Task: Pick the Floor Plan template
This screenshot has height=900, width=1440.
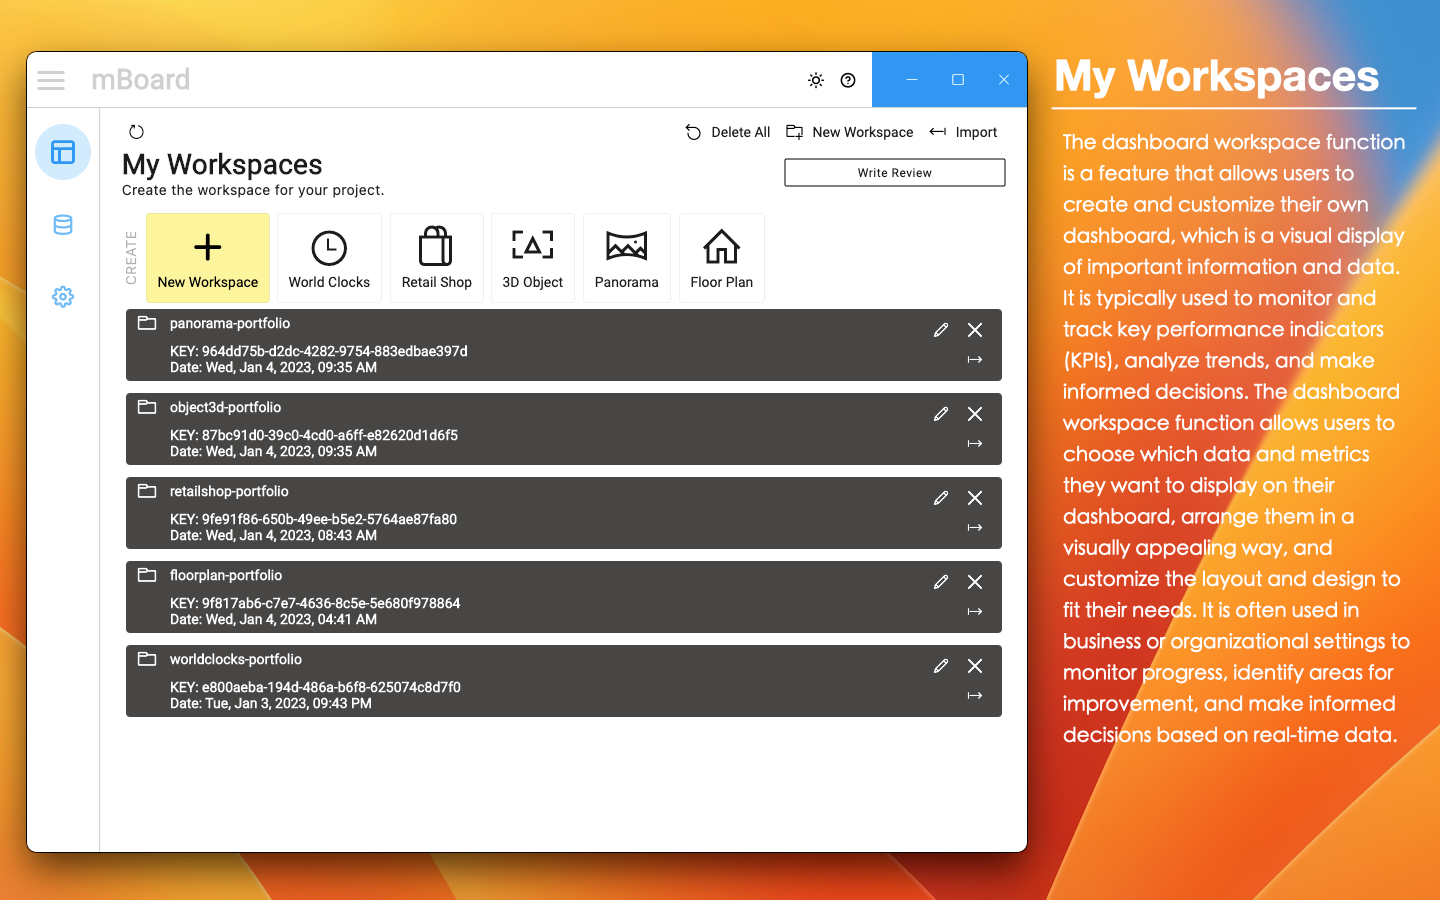Action: (x=721, y=258)
